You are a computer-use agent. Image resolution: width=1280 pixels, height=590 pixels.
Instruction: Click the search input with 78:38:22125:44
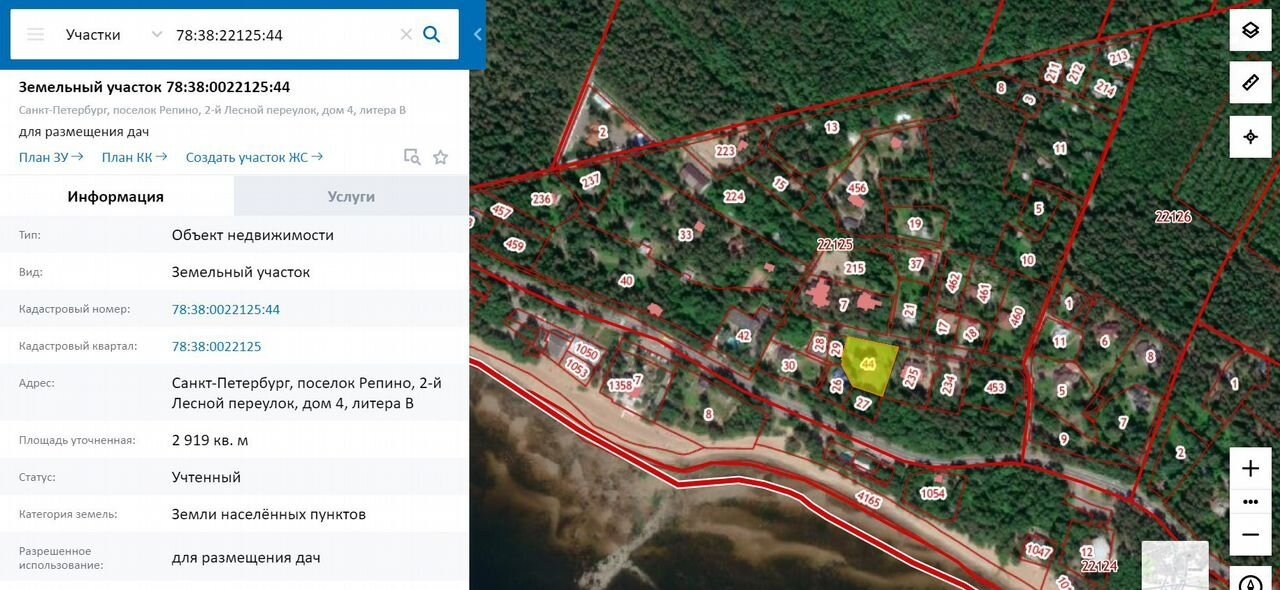pos(282,34)
